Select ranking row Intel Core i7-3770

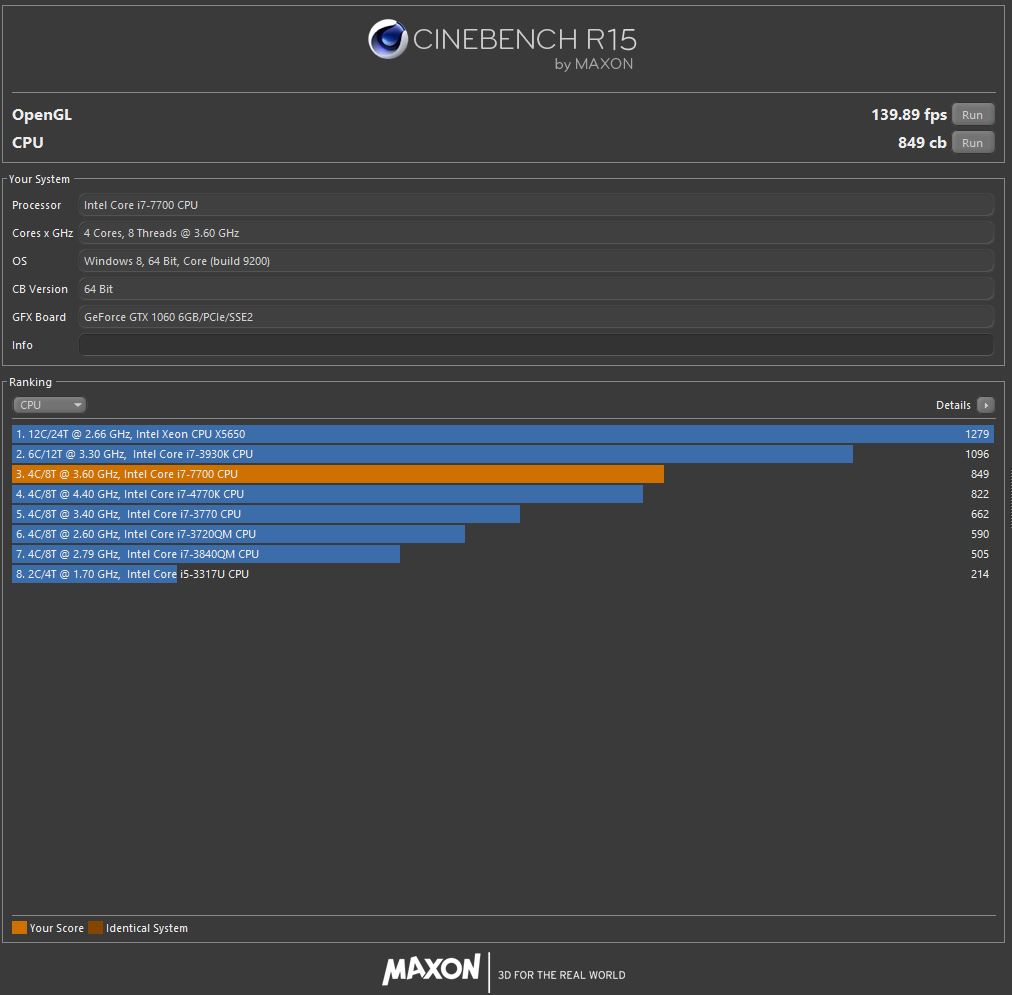click(503, 514)
